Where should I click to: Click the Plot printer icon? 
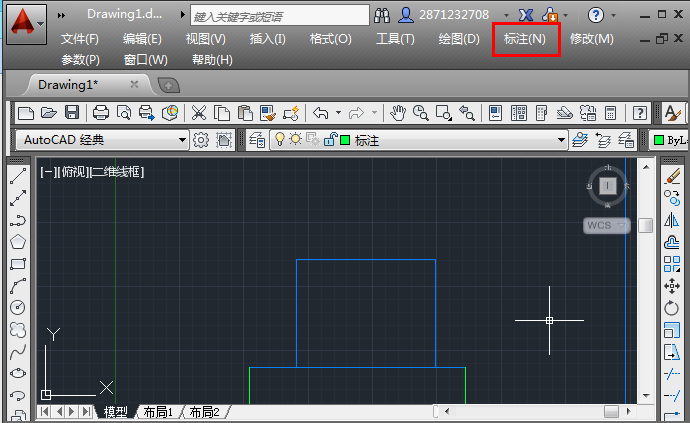click(x=101, y=113)
